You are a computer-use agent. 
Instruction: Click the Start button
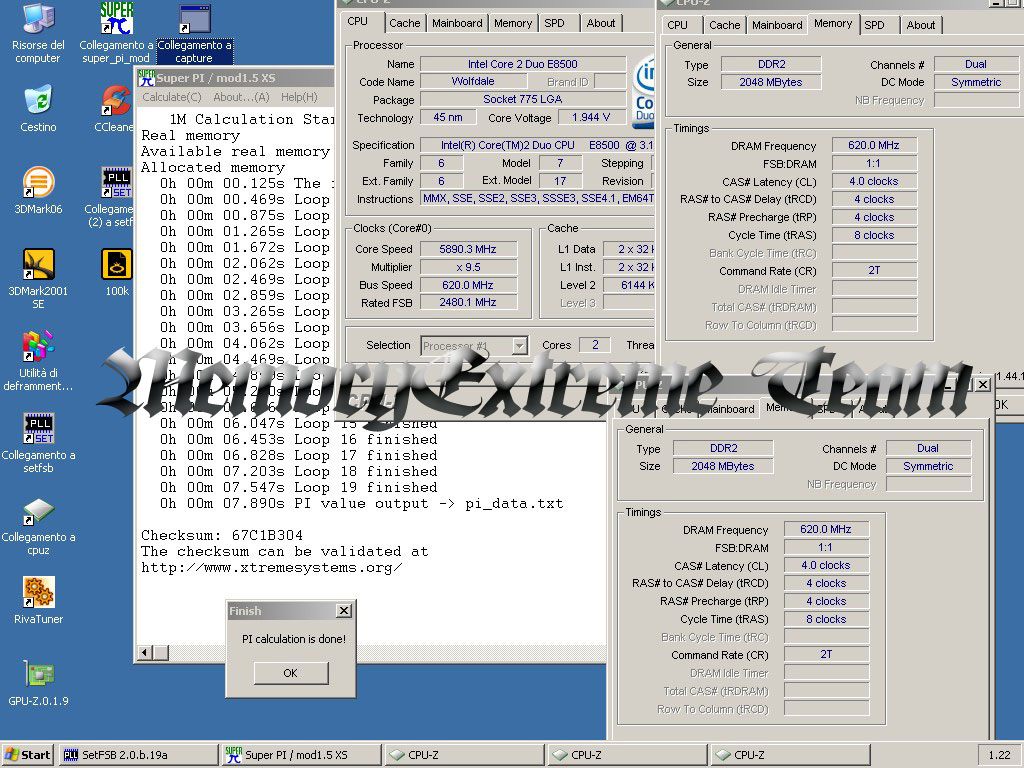[x=27, y=755]
